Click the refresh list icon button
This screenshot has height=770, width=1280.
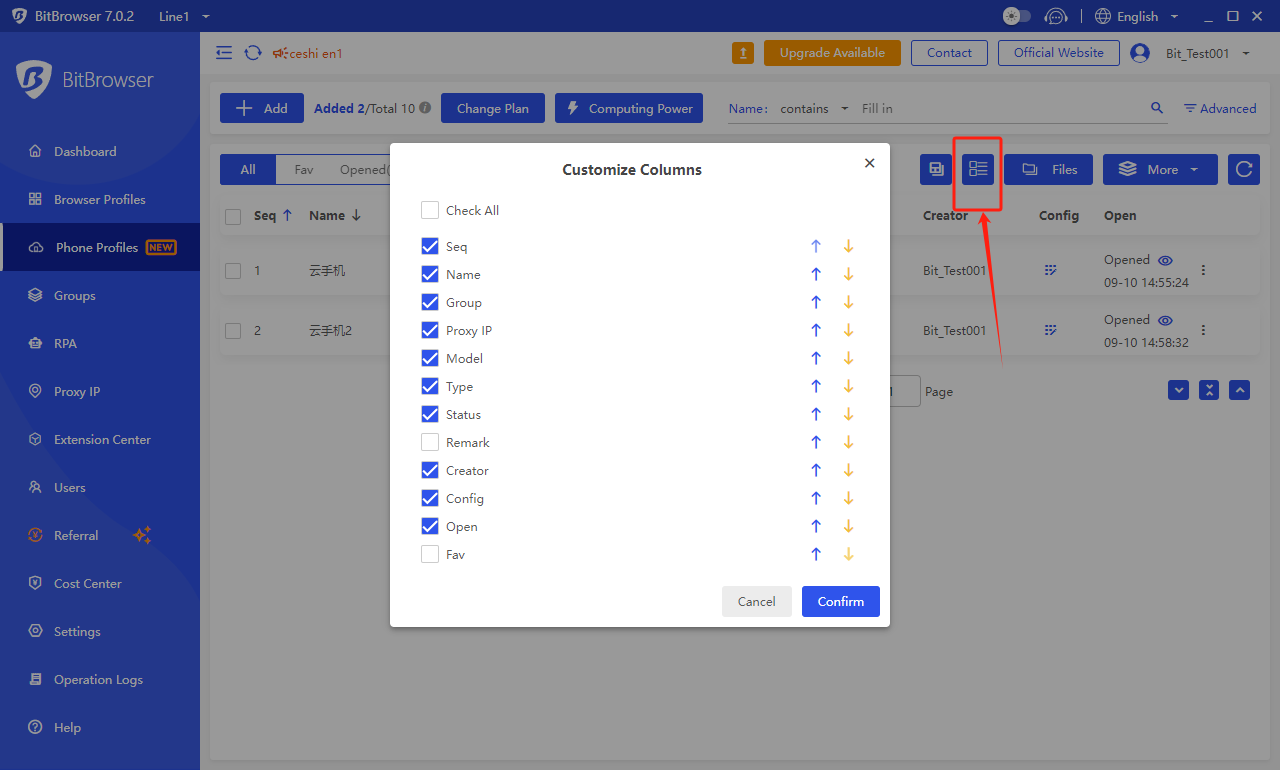click(1243, 170)
